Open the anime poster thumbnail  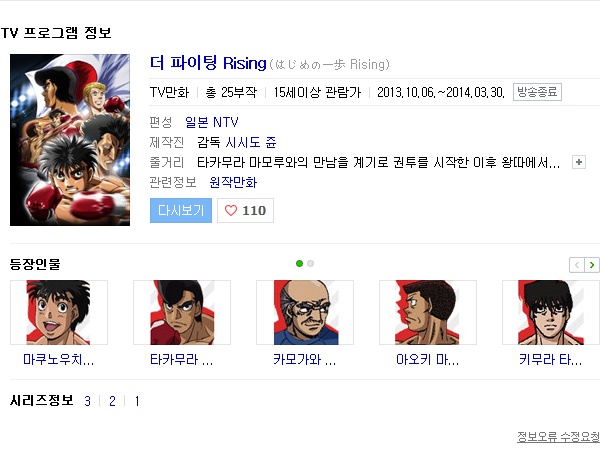pos(70,140)
